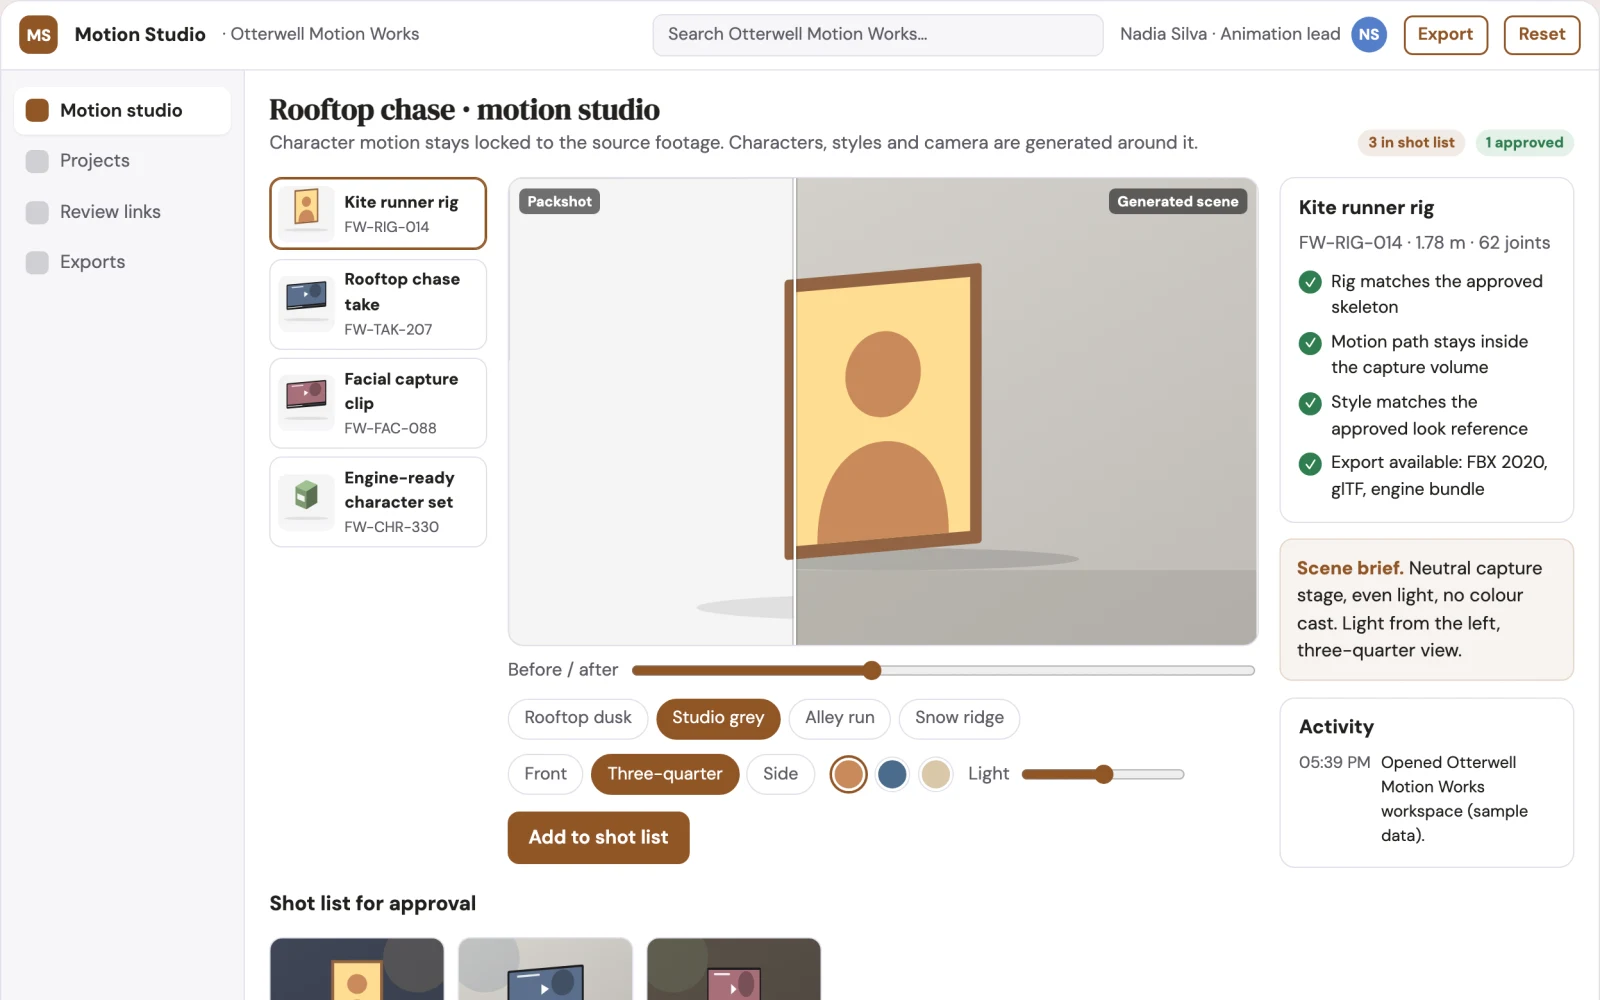Pick the blue color swatch
This screenshot has width=1600, height=1000.
[x=892, y=774]
